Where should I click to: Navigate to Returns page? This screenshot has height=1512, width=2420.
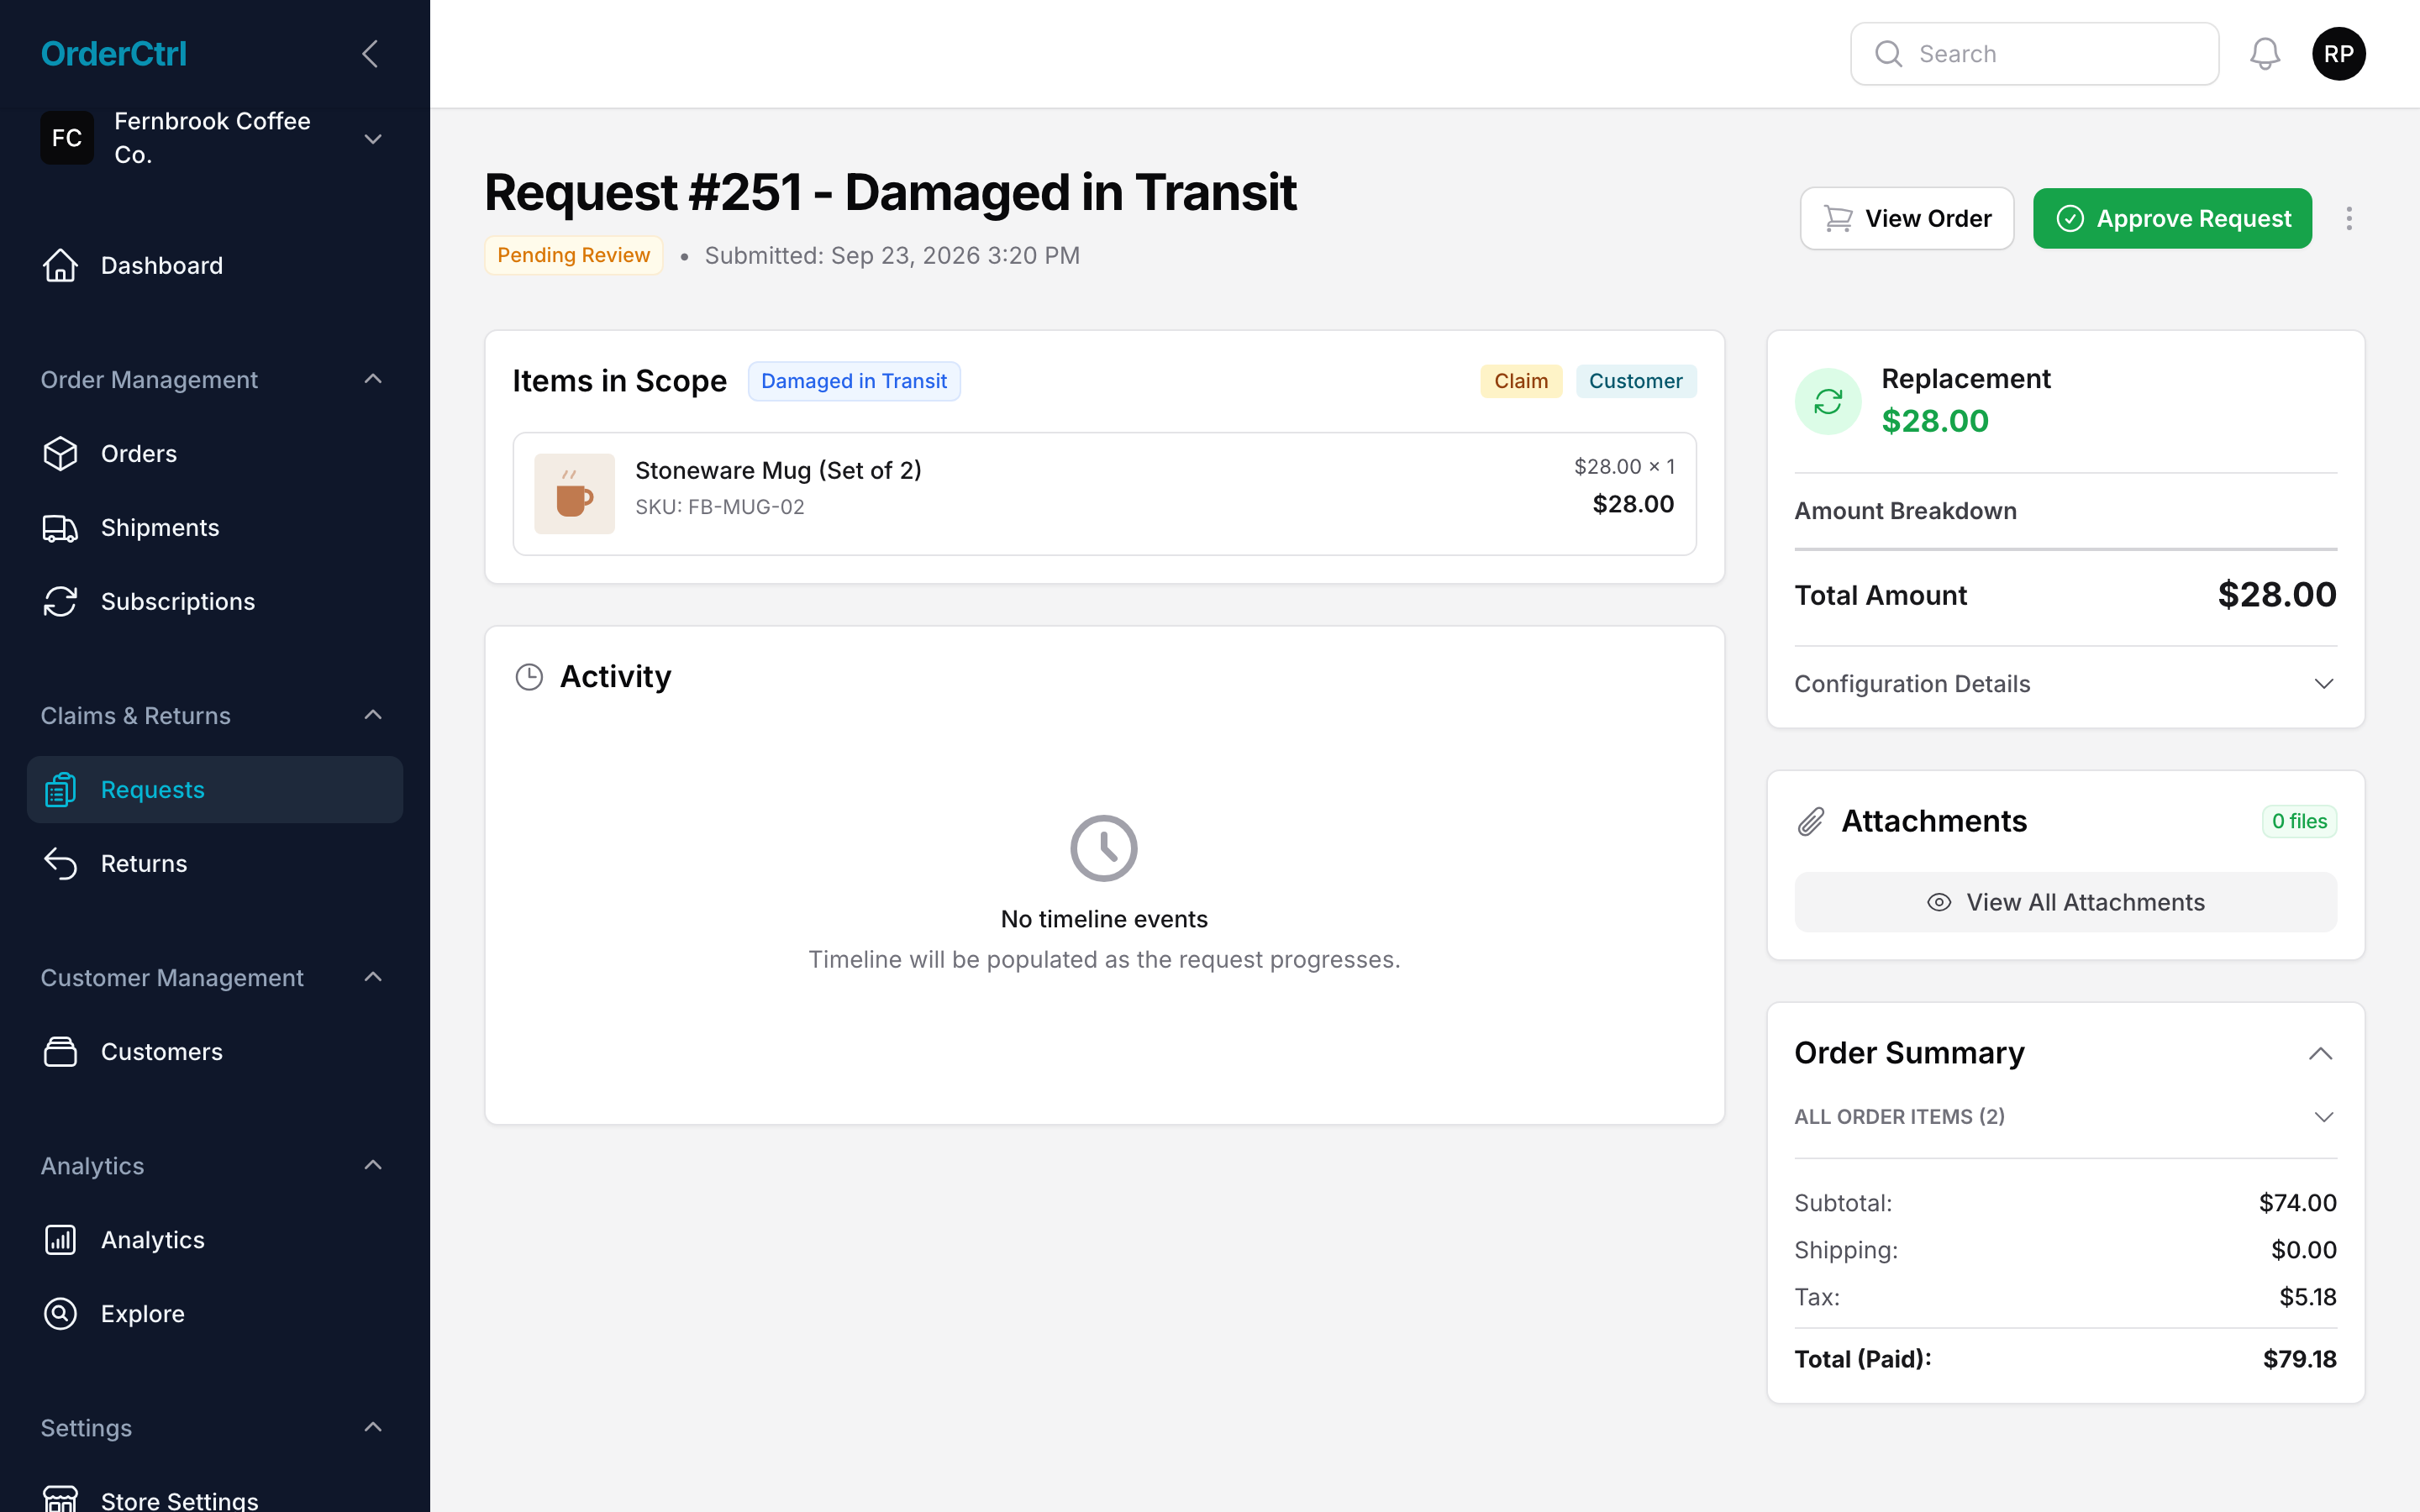pos(215,864)
